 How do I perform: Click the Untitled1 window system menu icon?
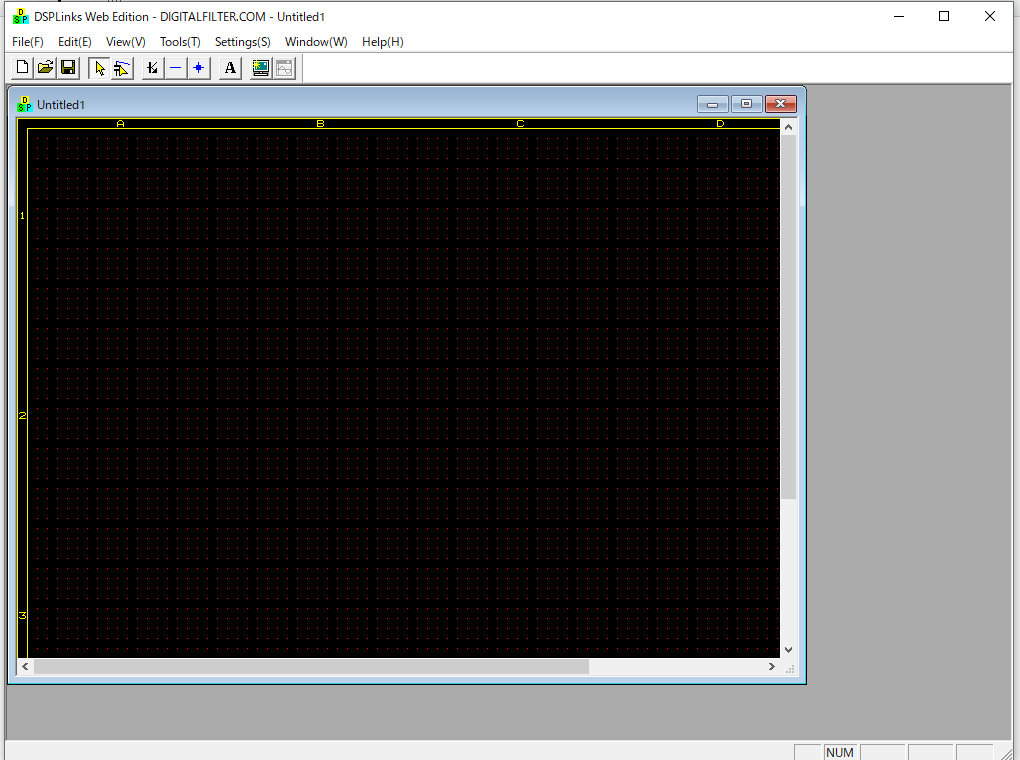point(25,104)
